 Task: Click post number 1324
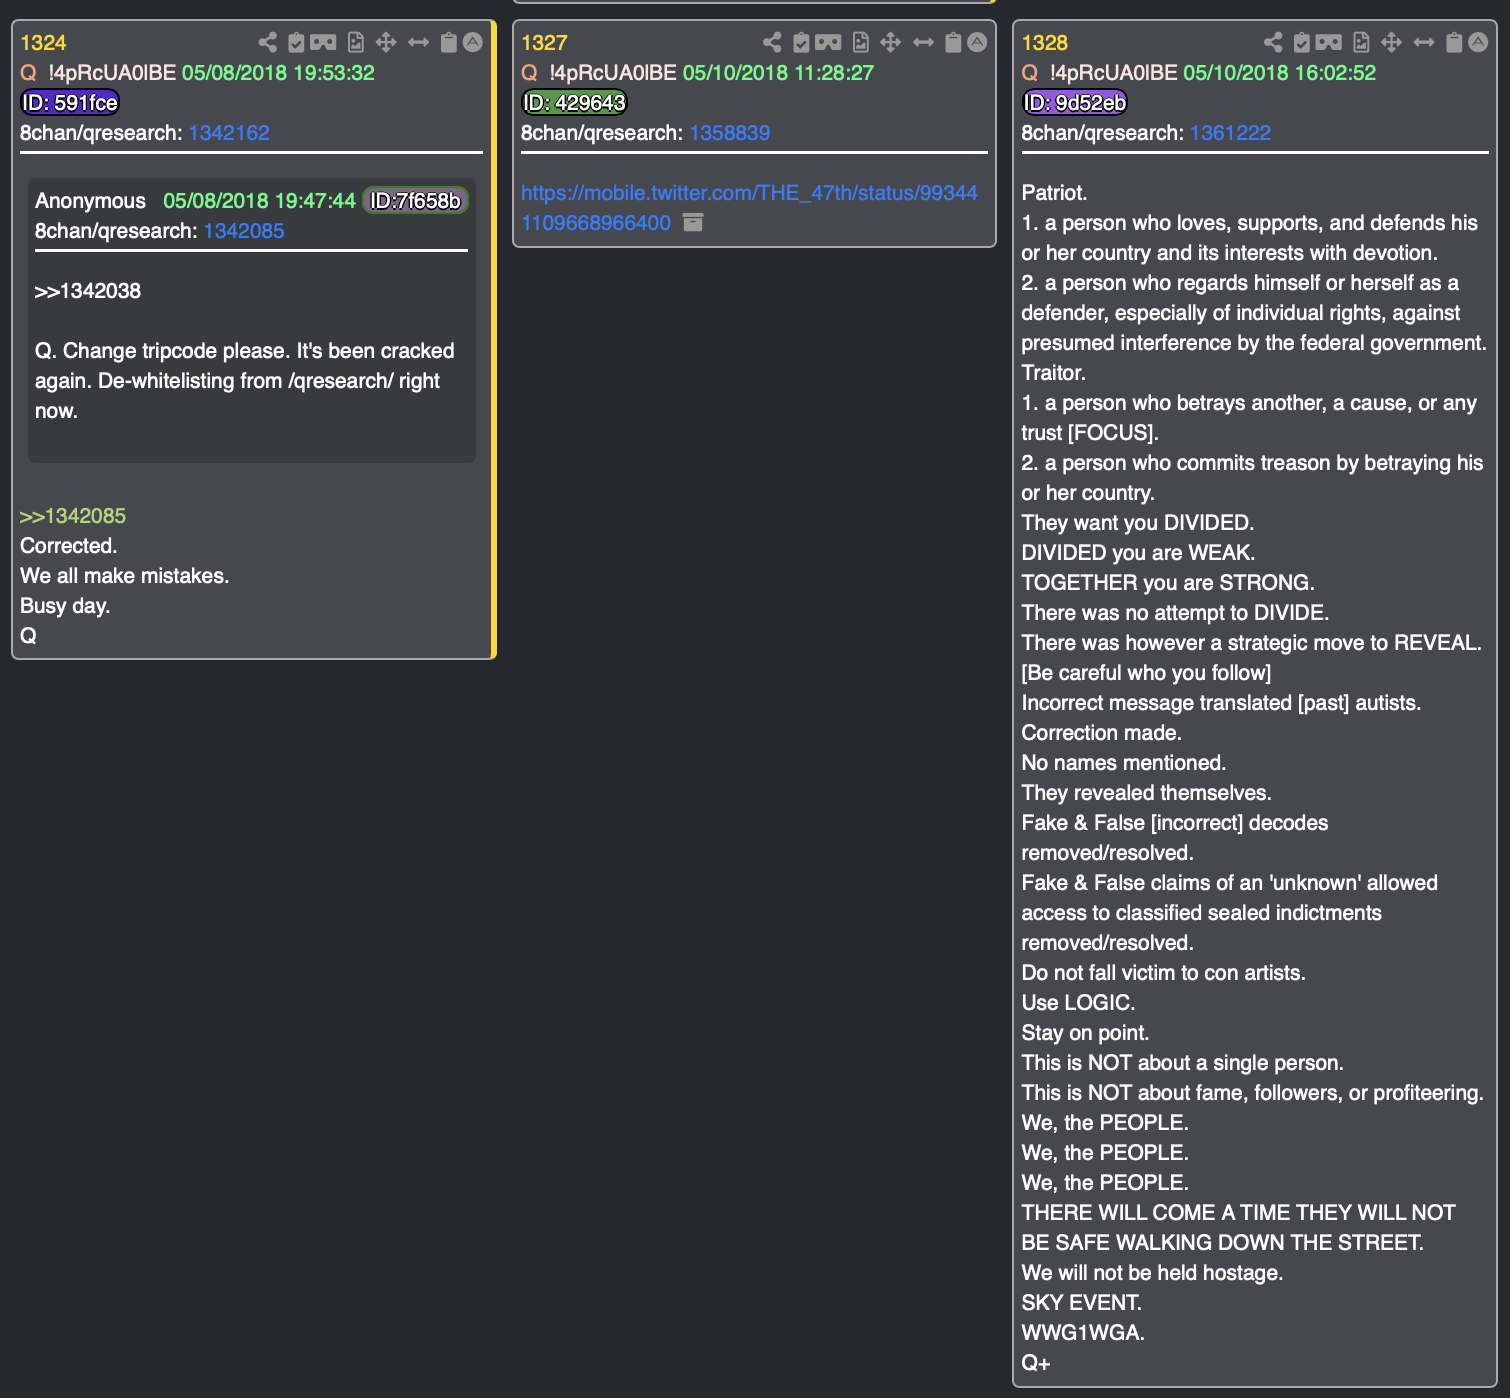point(43,43)
